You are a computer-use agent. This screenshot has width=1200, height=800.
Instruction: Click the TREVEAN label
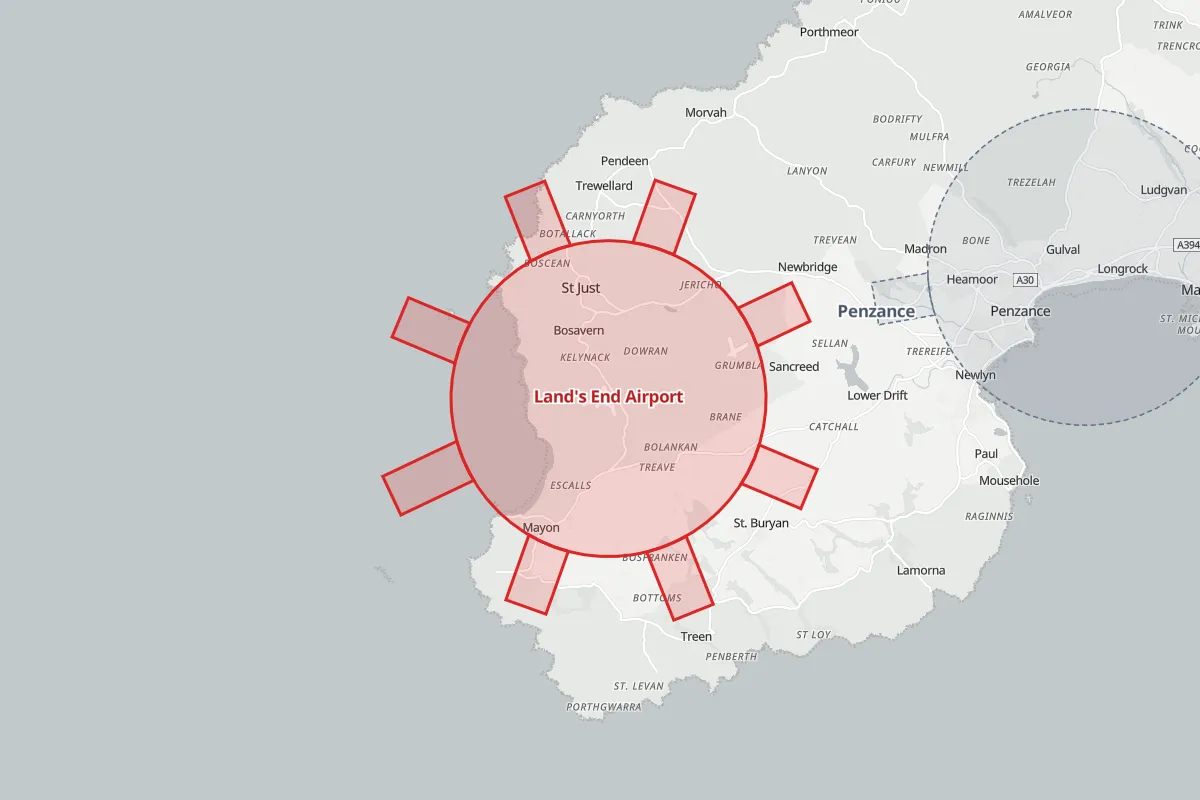pos(835,240)
